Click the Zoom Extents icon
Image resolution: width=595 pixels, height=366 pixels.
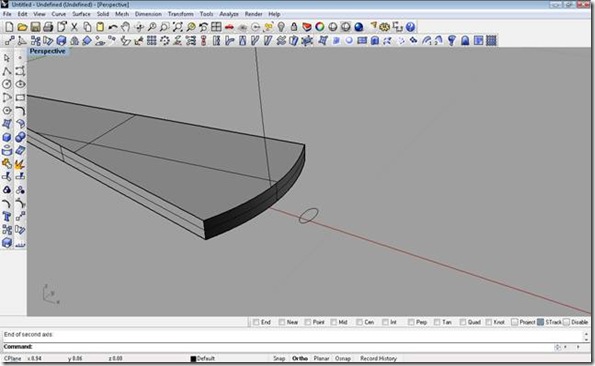[x=177, y=27]
